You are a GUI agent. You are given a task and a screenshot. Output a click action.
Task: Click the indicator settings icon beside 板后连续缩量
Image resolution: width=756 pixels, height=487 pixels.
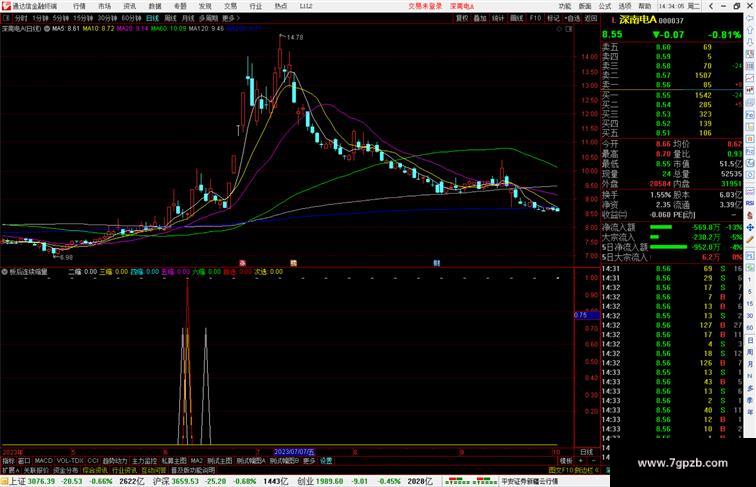click(4, 272)
